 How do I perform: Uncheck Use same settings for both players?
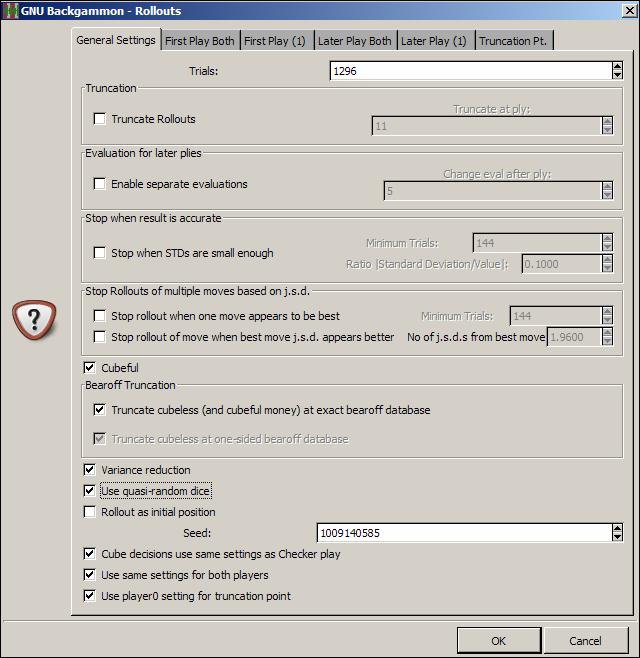coord(89,574)
